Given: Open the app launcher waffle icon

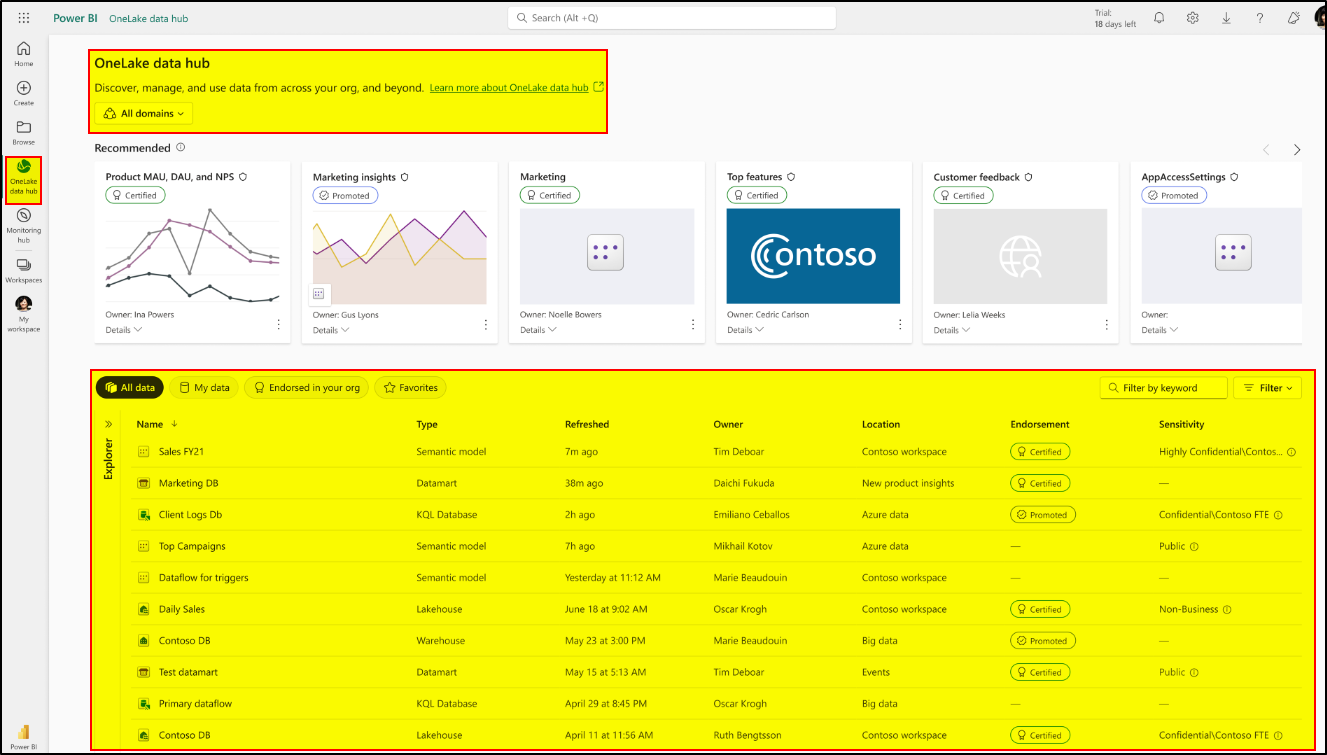Looking at the screenshot, I should tap(24, 18).
